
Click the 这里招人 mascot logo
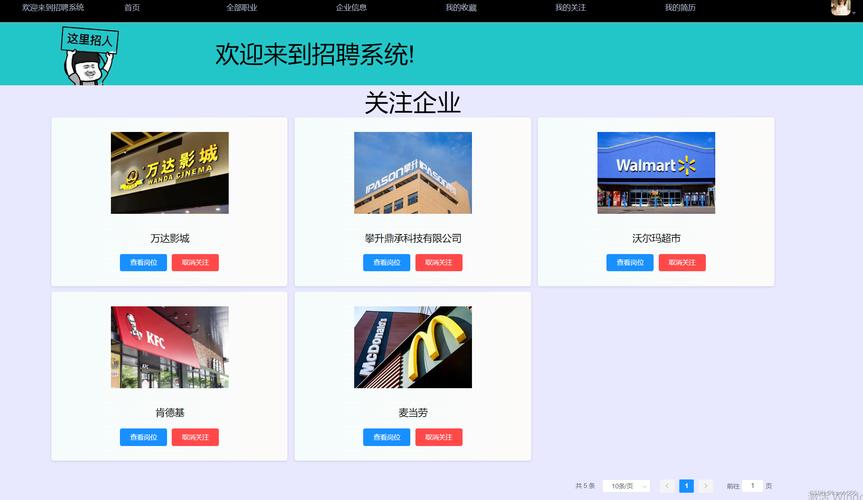(x=90, y=55)
